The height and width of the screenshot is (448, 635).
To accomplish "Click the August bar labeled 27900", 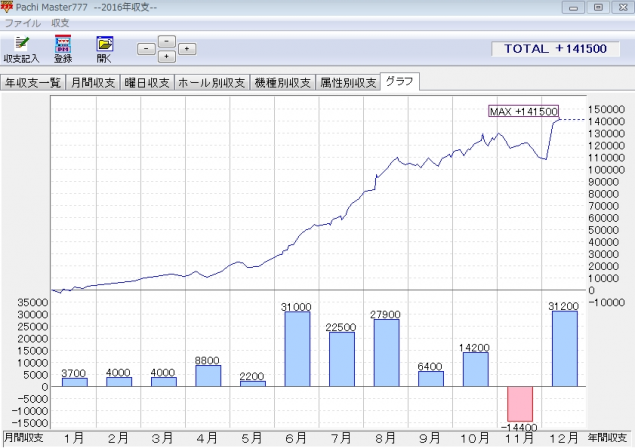I will coord(386,353).
